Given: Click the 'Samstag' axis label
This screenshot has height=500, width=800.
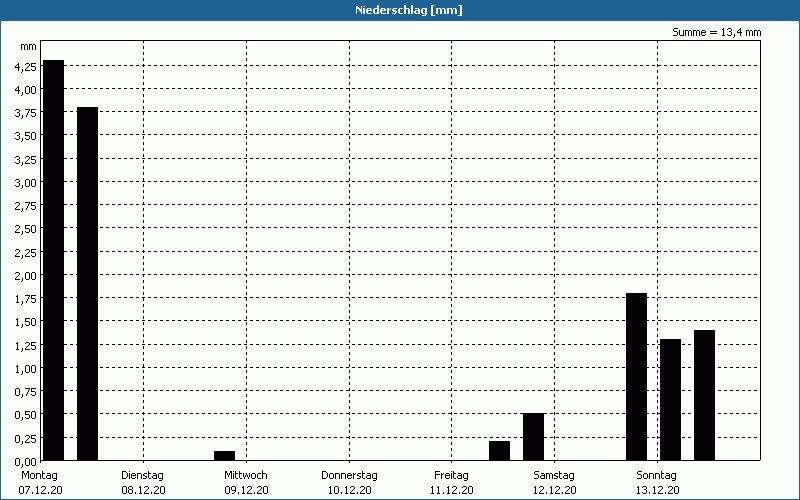Looking at the screenshot, I should click(x=554, y=476).
